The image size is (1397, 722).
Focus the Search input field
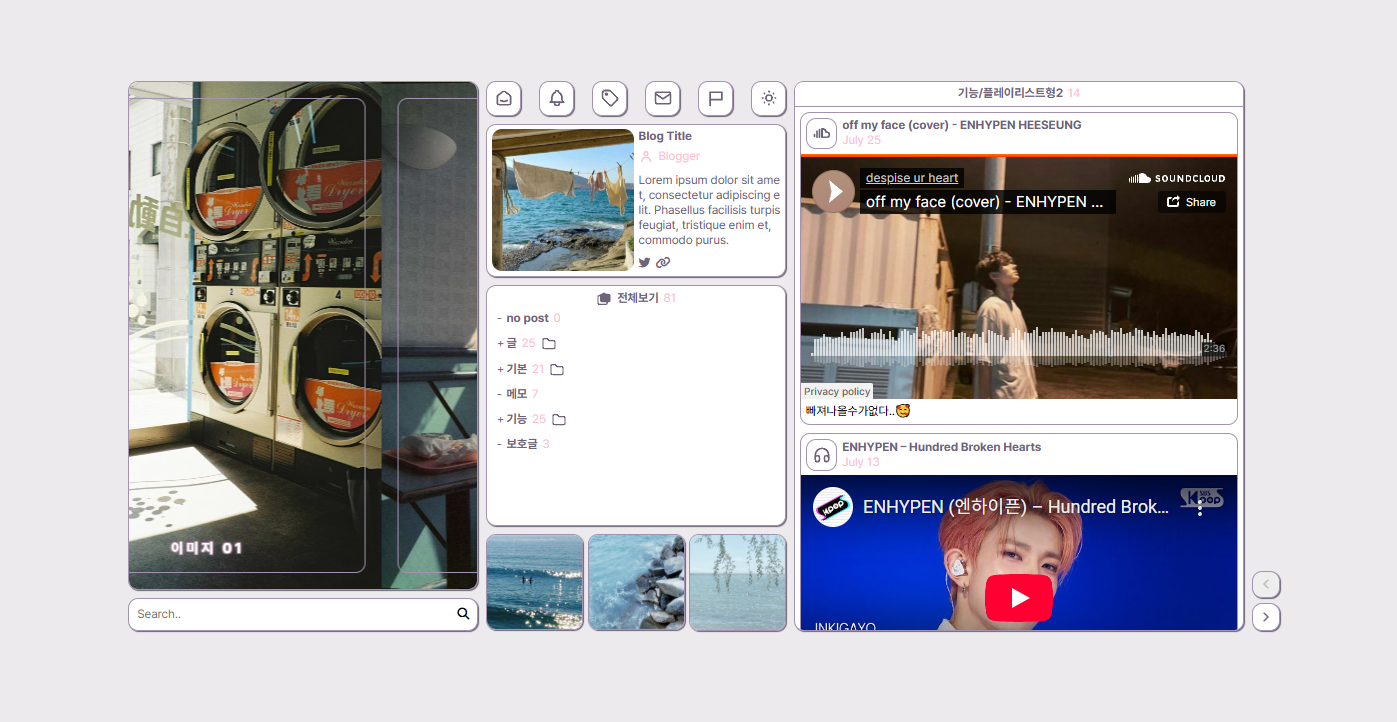(293, 614)
